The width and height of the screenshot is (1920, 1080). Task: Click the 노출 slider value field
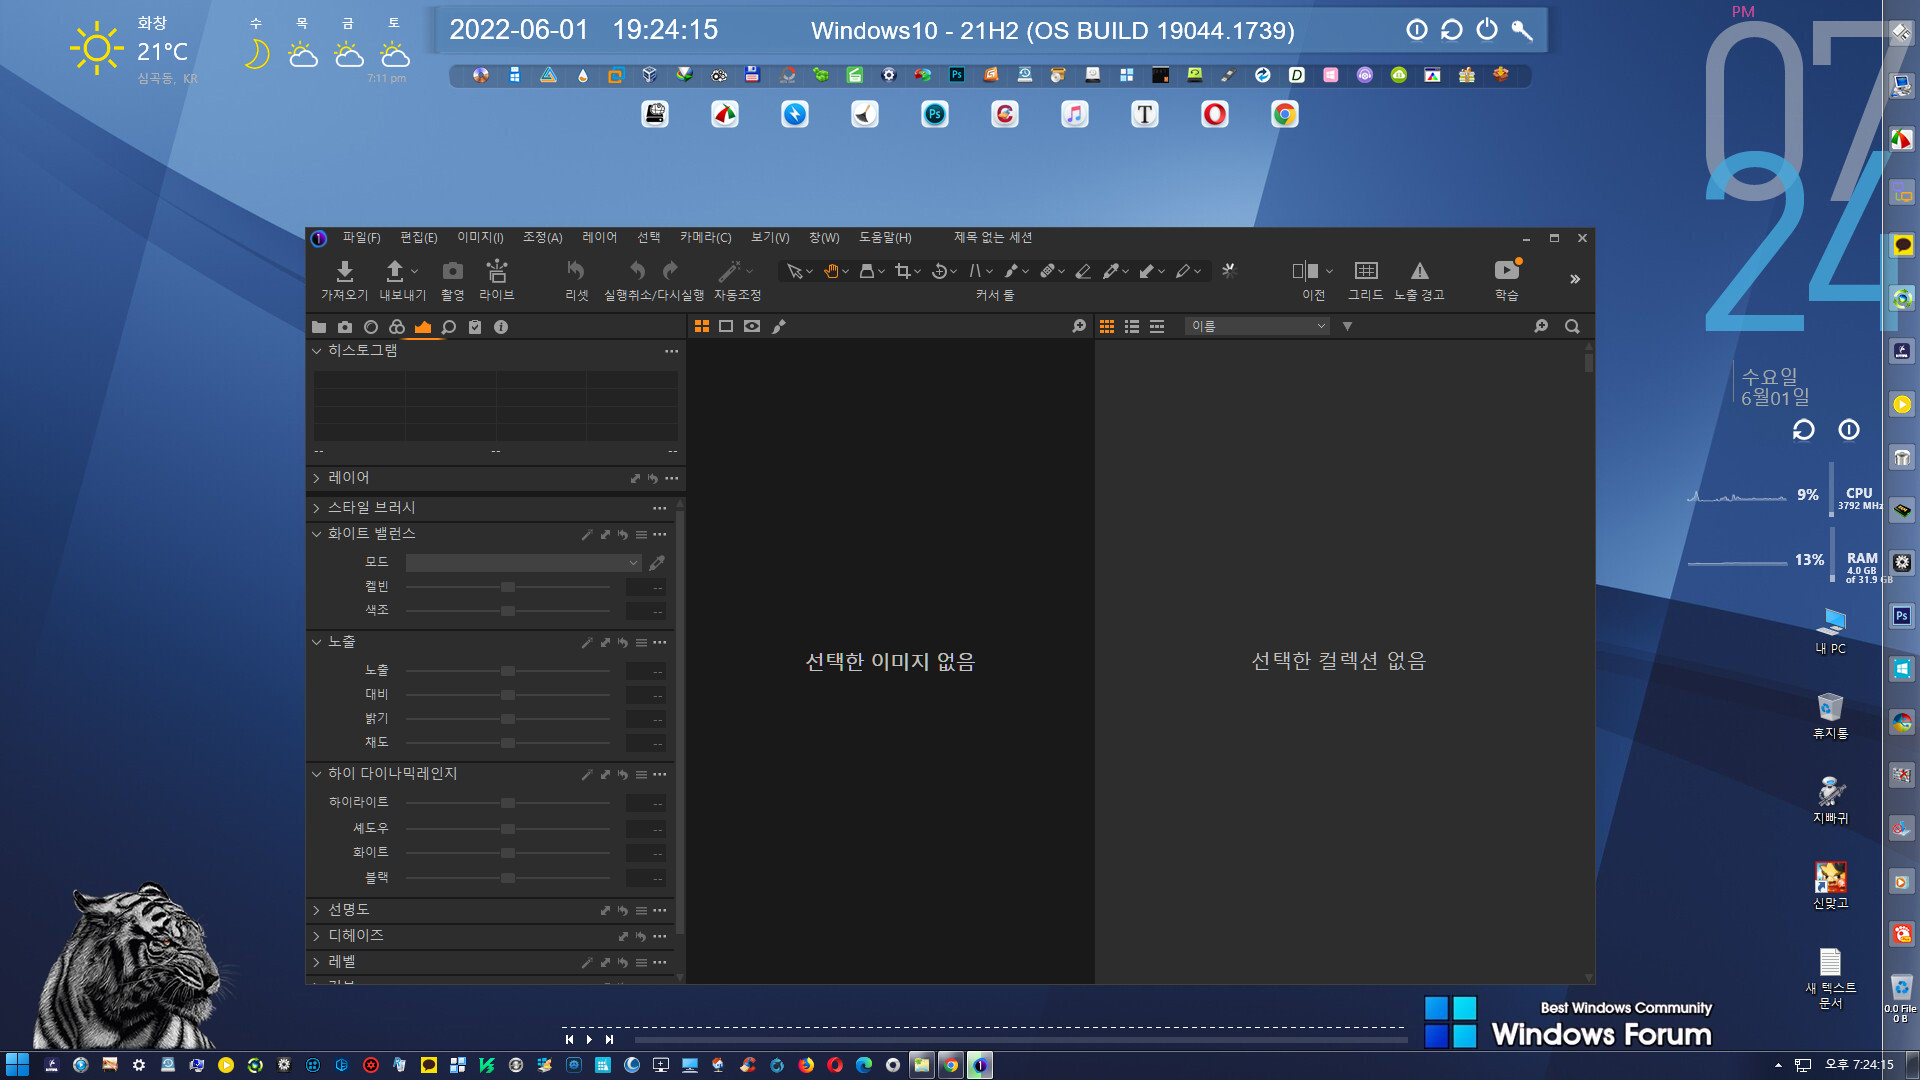[646, 671]
